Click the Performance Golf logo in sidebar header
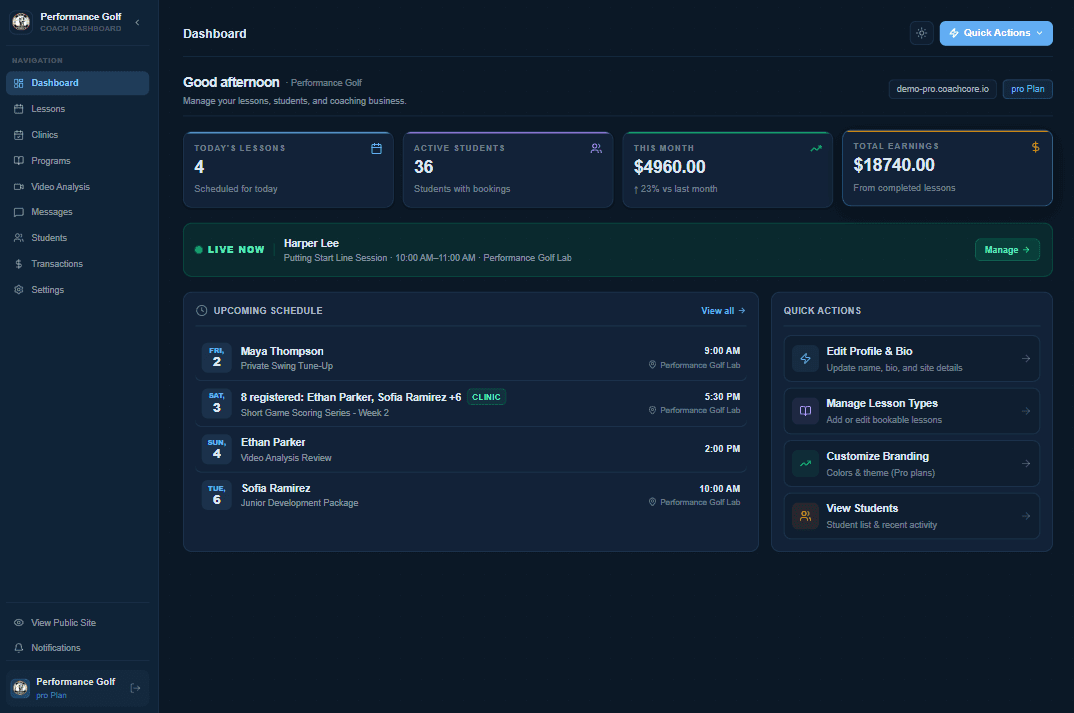 [21, 22]
